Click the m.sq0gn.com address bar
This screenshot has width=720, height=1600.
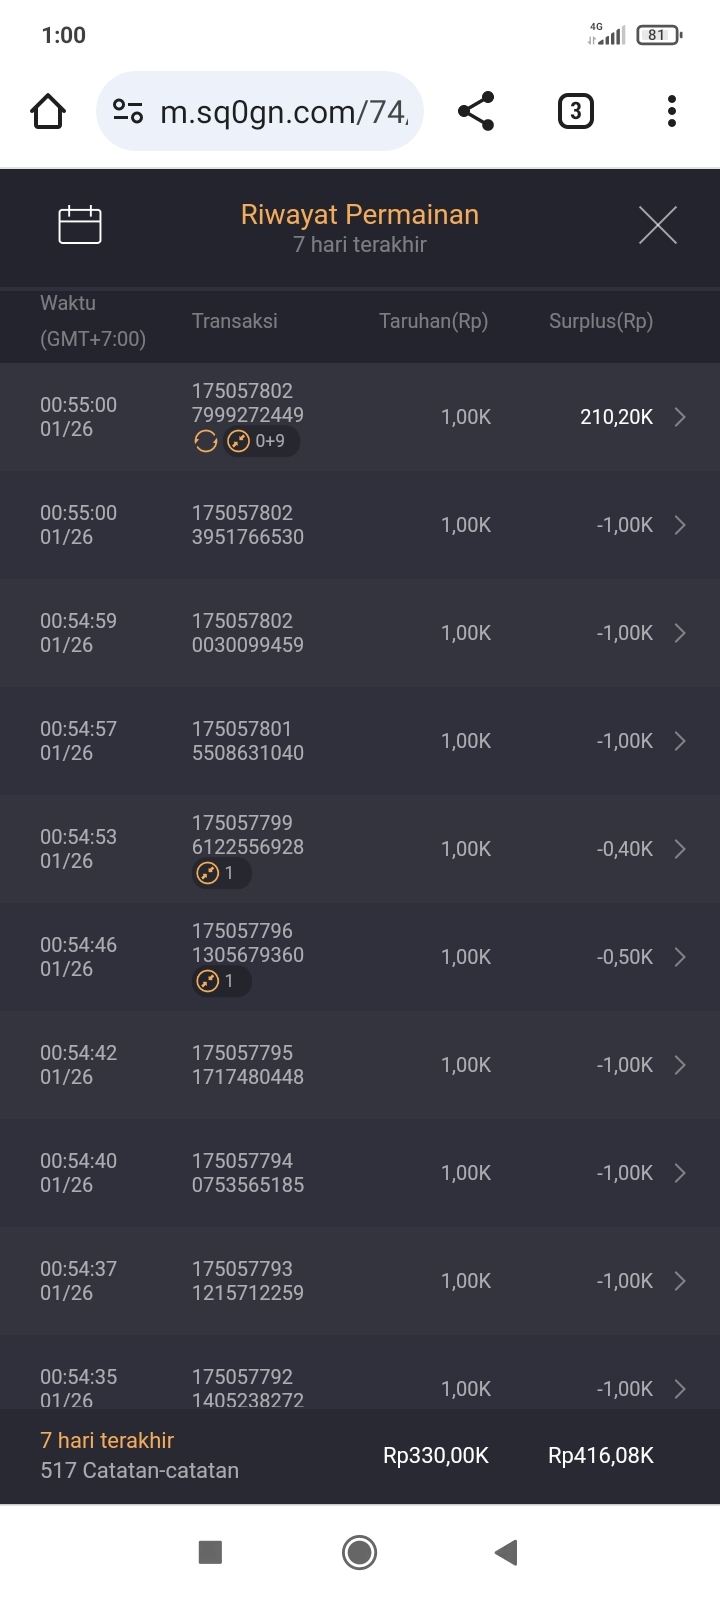click(x=283, y=111)
